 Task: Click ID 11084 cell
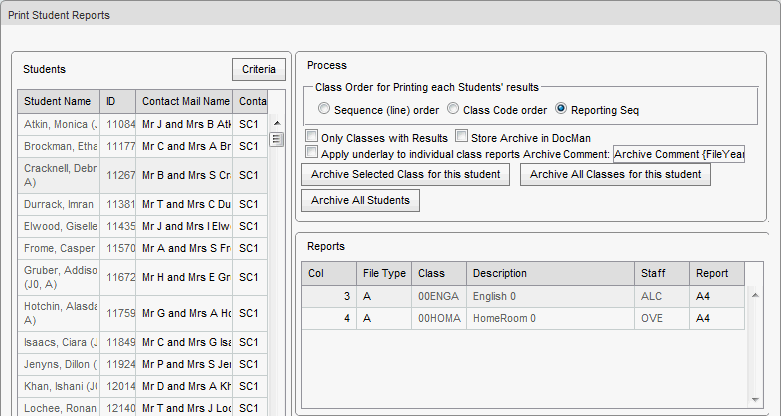coord(118,125)
